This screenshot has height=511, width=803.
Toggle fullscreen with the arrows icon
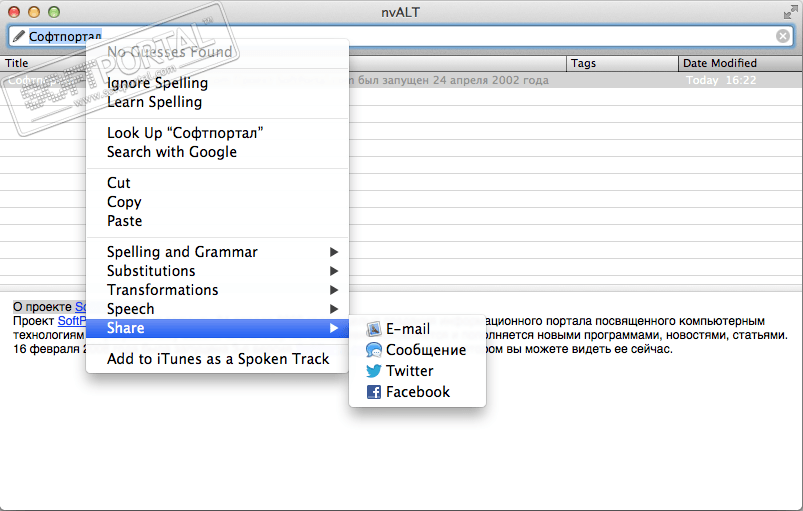pos(790,12)
